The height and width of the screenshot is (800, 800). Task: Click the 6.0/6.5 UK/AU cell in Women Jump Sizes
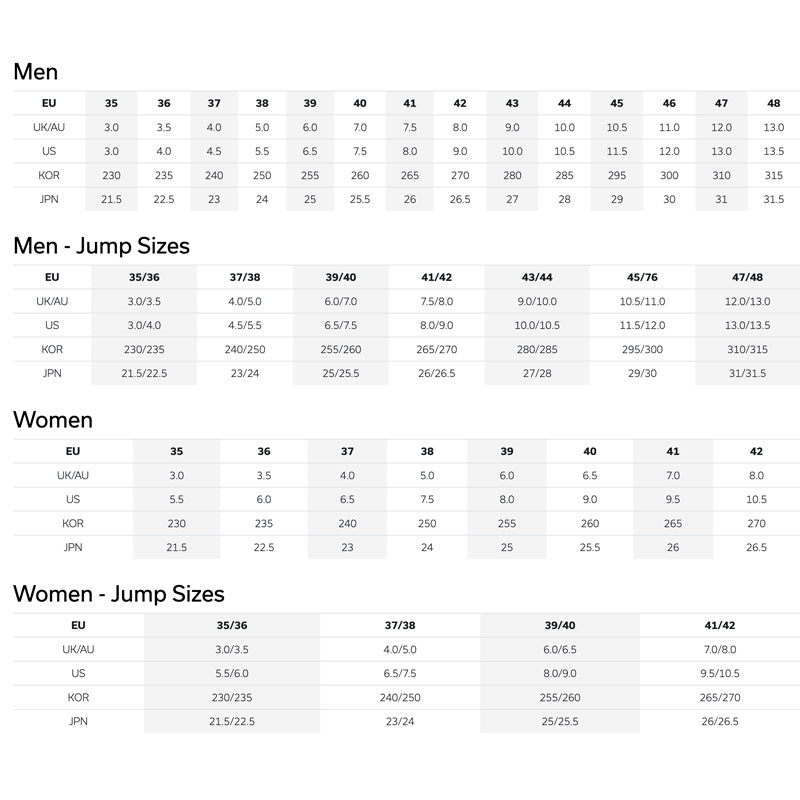click(560, 649)
